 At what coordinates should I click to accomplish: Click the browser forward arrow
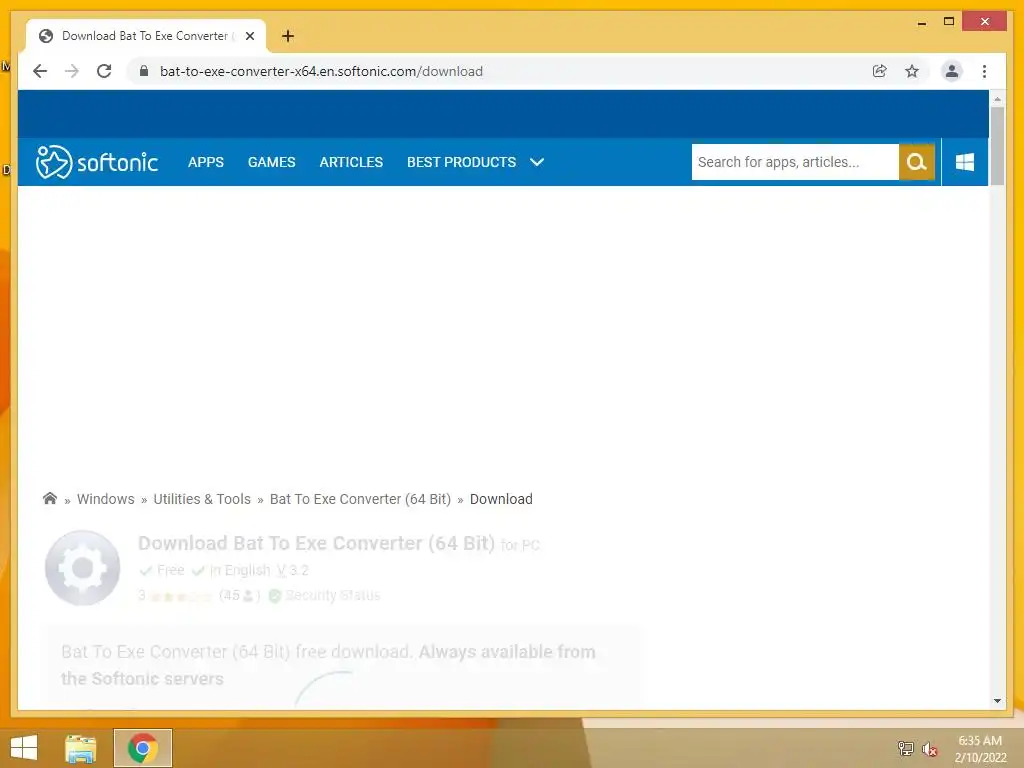(x=72, y=71)
